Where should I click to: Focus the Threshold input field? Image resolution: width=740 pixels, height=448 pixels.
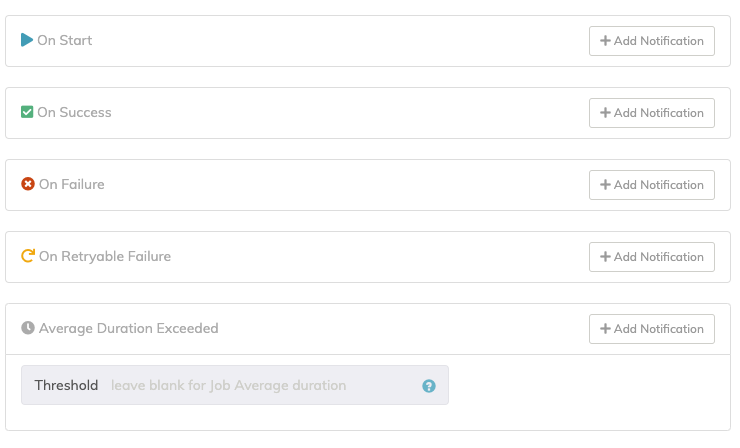tap(264, 385)
